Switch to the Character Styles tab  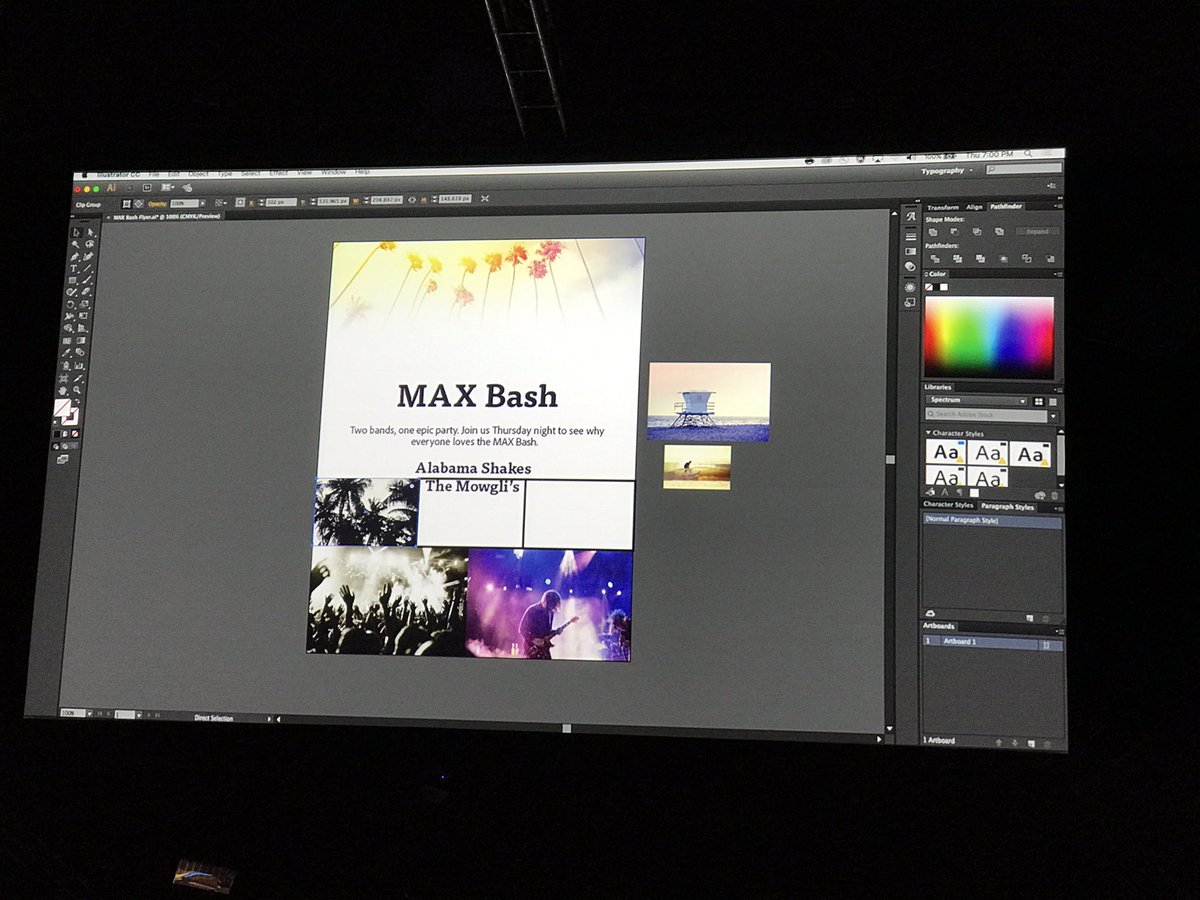tap(948, 505)
